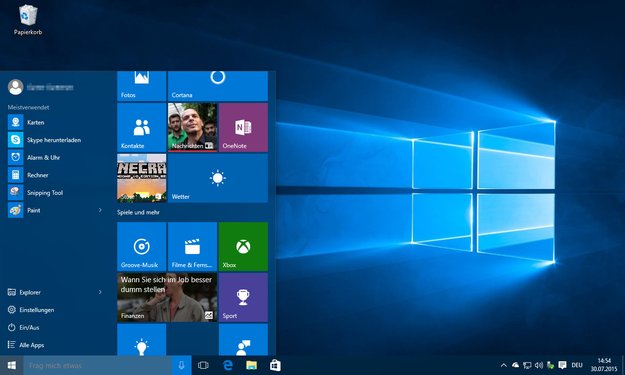This screenshot has height=375, width=625.
Task: Open the Store Minecraft tile
Action: (x=142, y=178)
